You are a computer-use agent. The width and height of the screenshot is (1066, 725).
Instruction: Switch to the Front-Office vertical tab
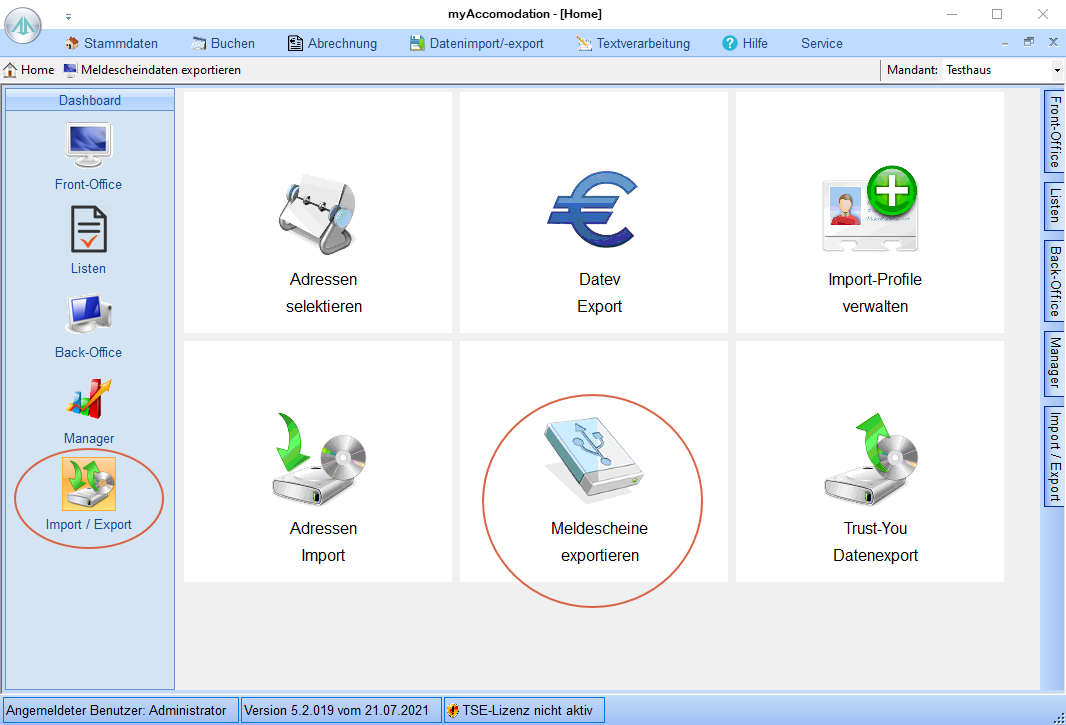click(1054, 133)
